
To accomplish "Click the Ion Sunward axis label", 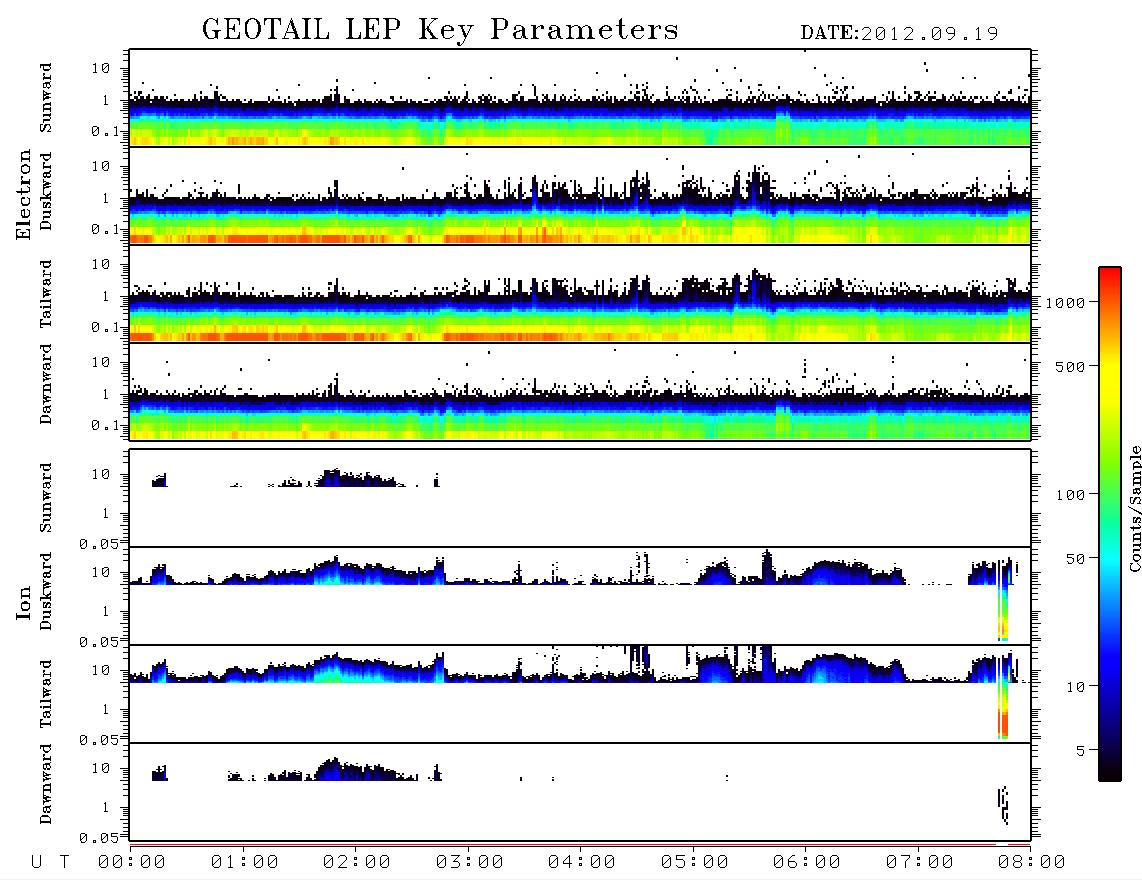I will click(x=46, y=498).
